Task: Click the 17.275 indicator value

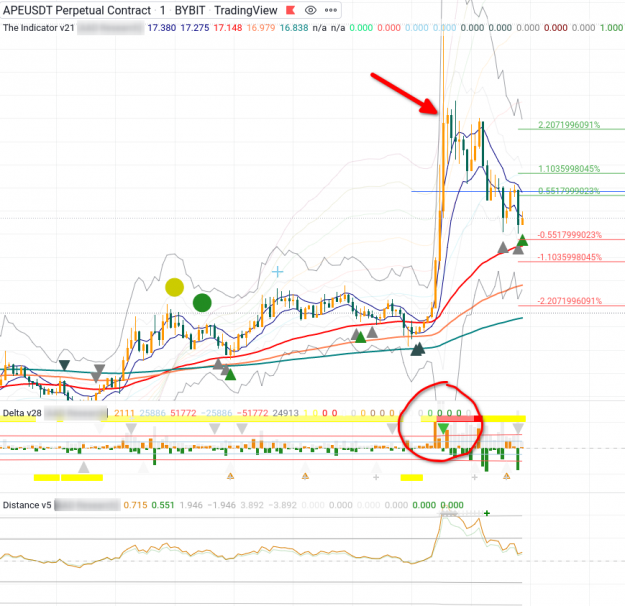Action: click(195, 28)
